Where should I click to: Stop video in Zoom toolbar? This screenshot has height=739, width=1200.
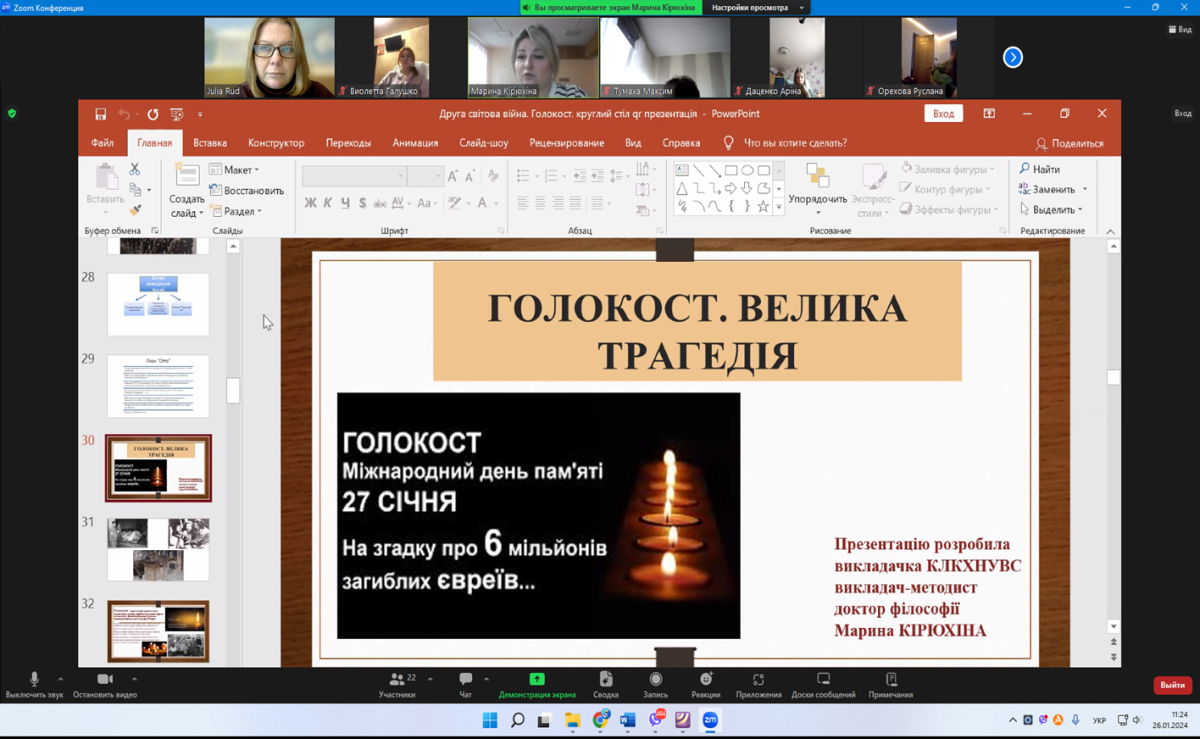105,681
